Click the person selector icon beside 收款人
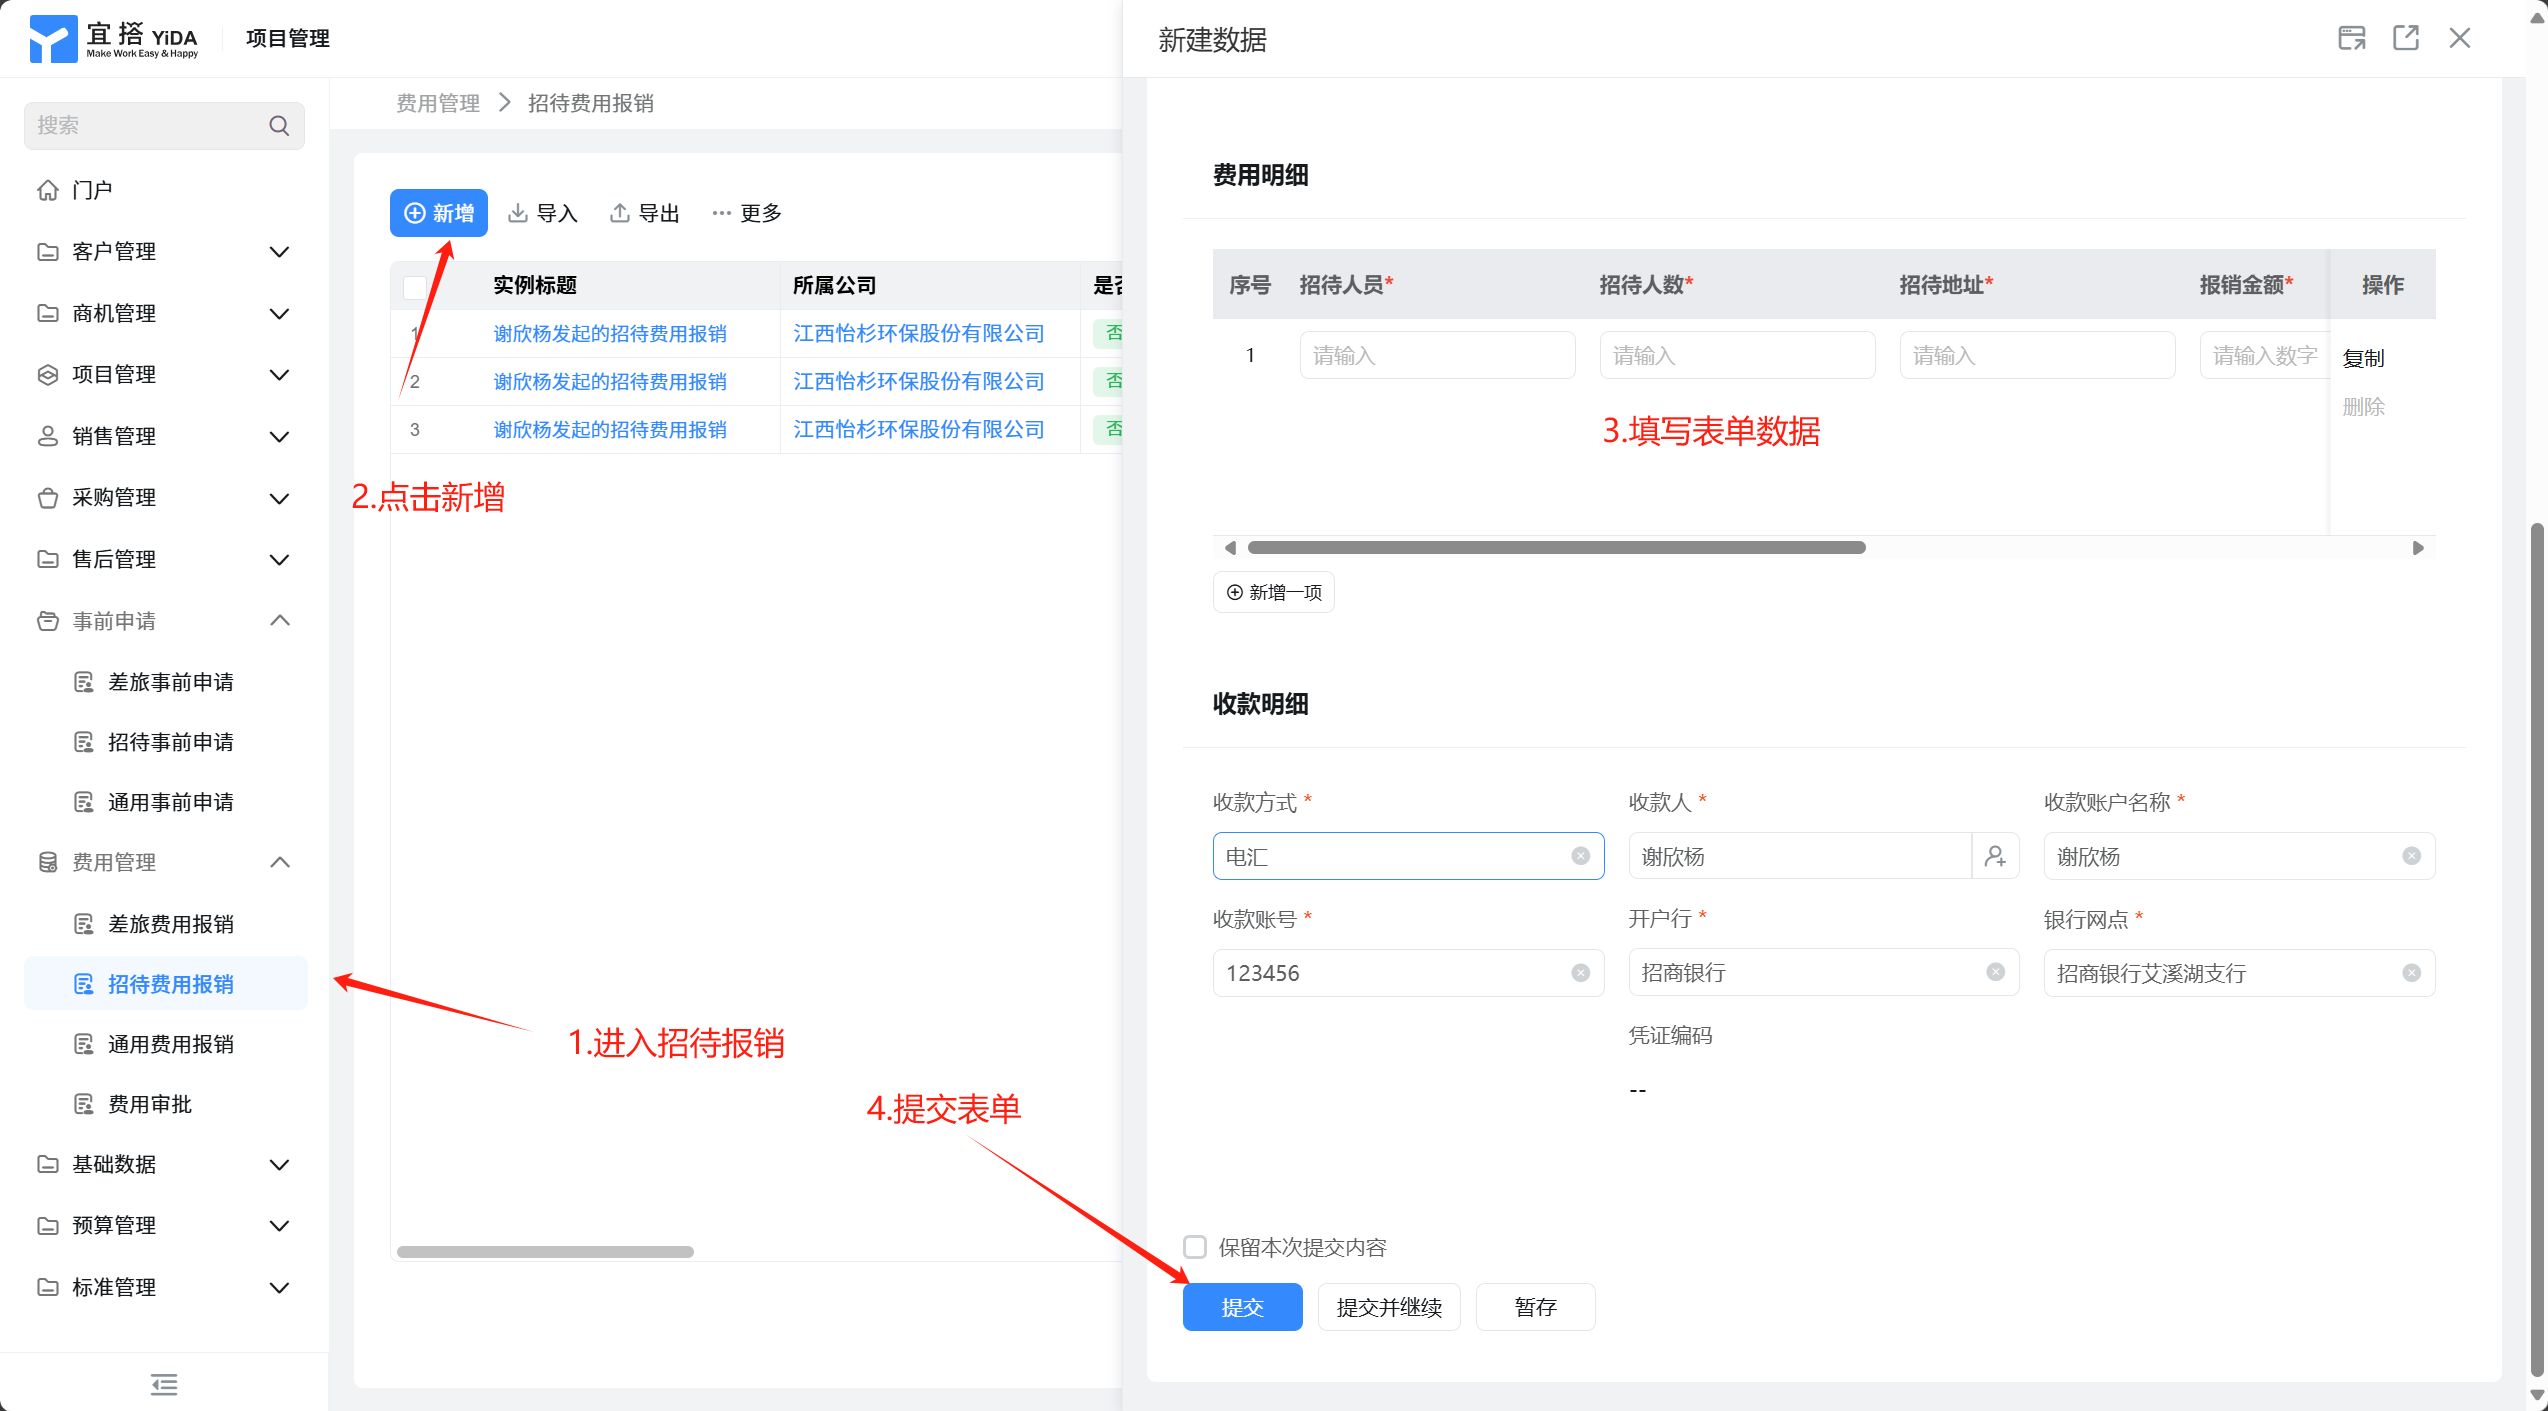Screen dimensions: 2548x1411 [x=1995, y=856]
